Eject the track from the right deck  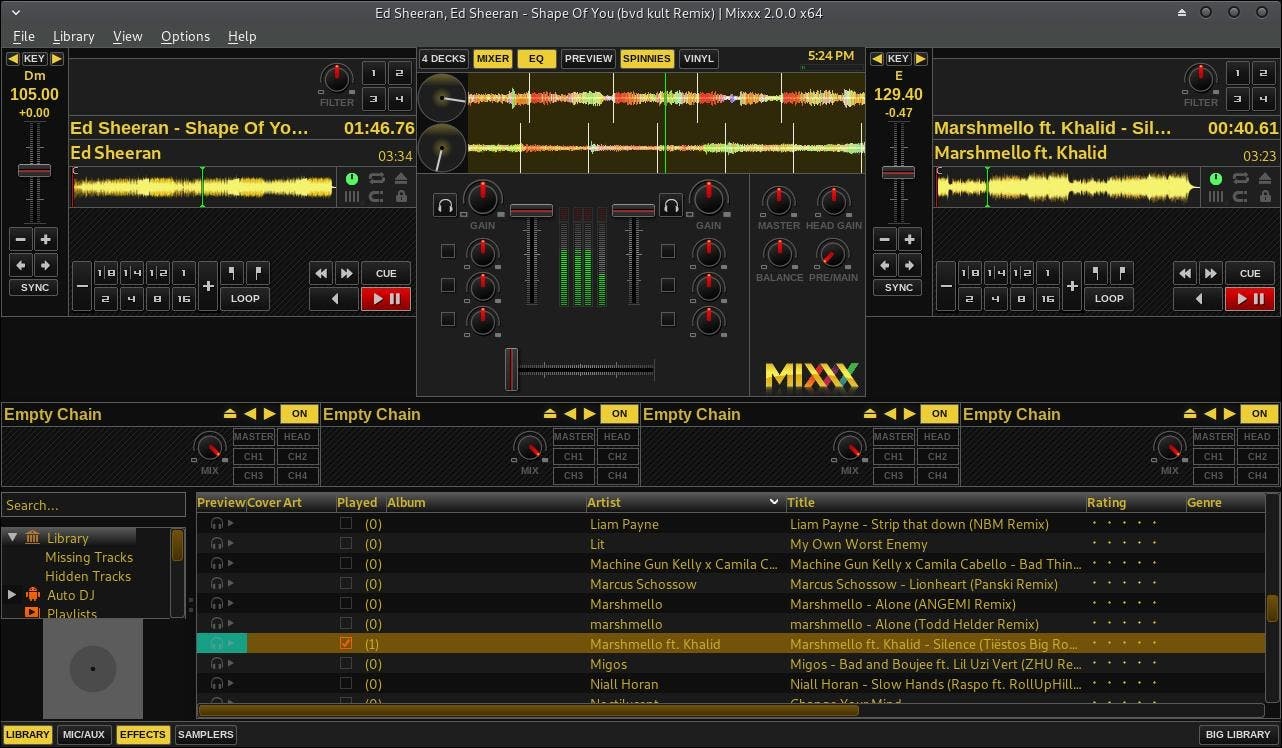click(1263, 180)
